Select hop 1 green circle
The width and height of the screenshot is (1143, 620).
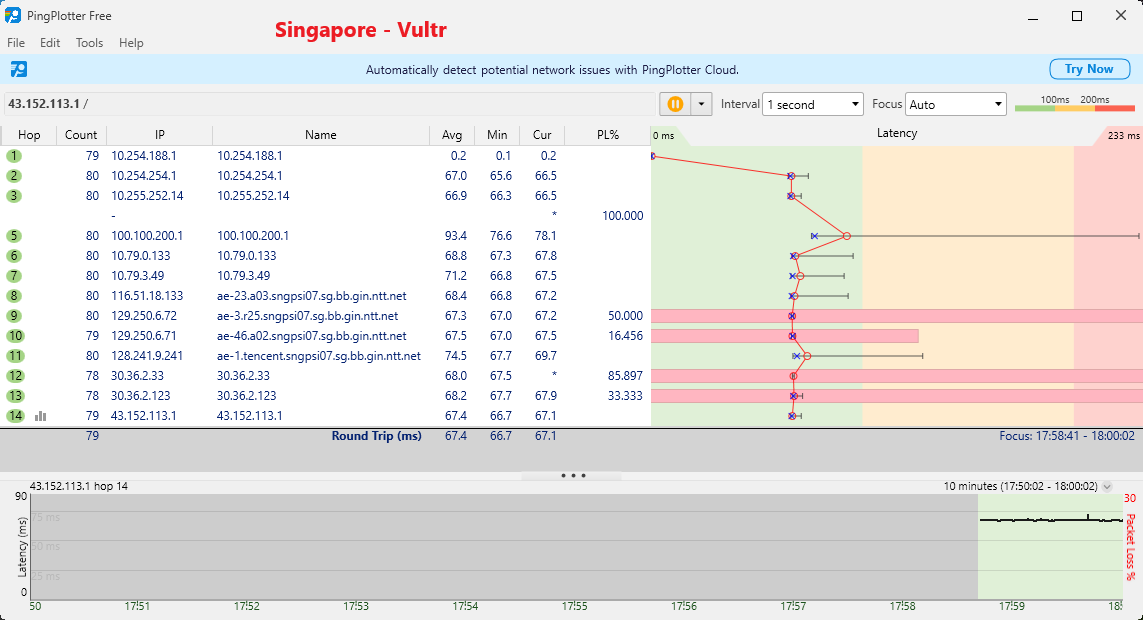click(x=14, y=156)
